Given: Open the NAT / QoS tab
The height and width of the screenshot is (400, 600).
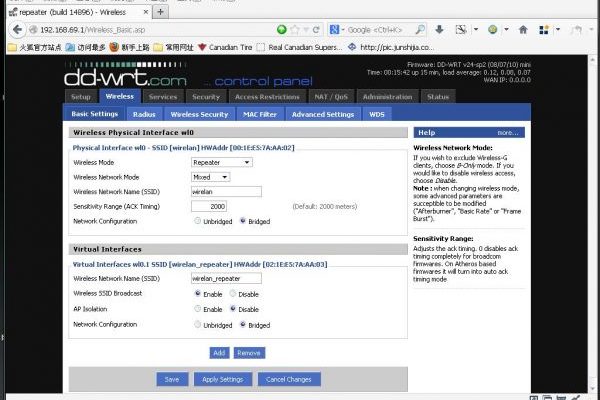Looking at the screenshot, I should click(x=331, y=97).
